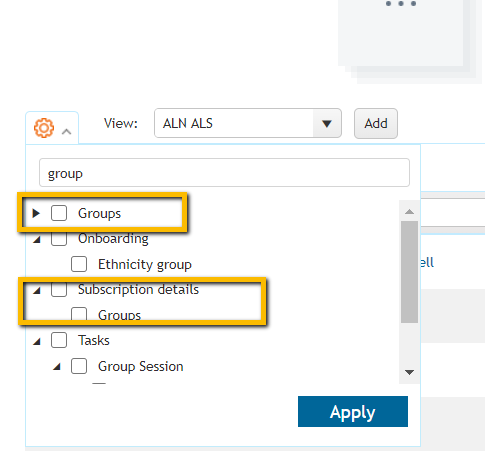Screen dimensions: 485x467
Task: Click the blue Apply button
Action: click(353, 411)
